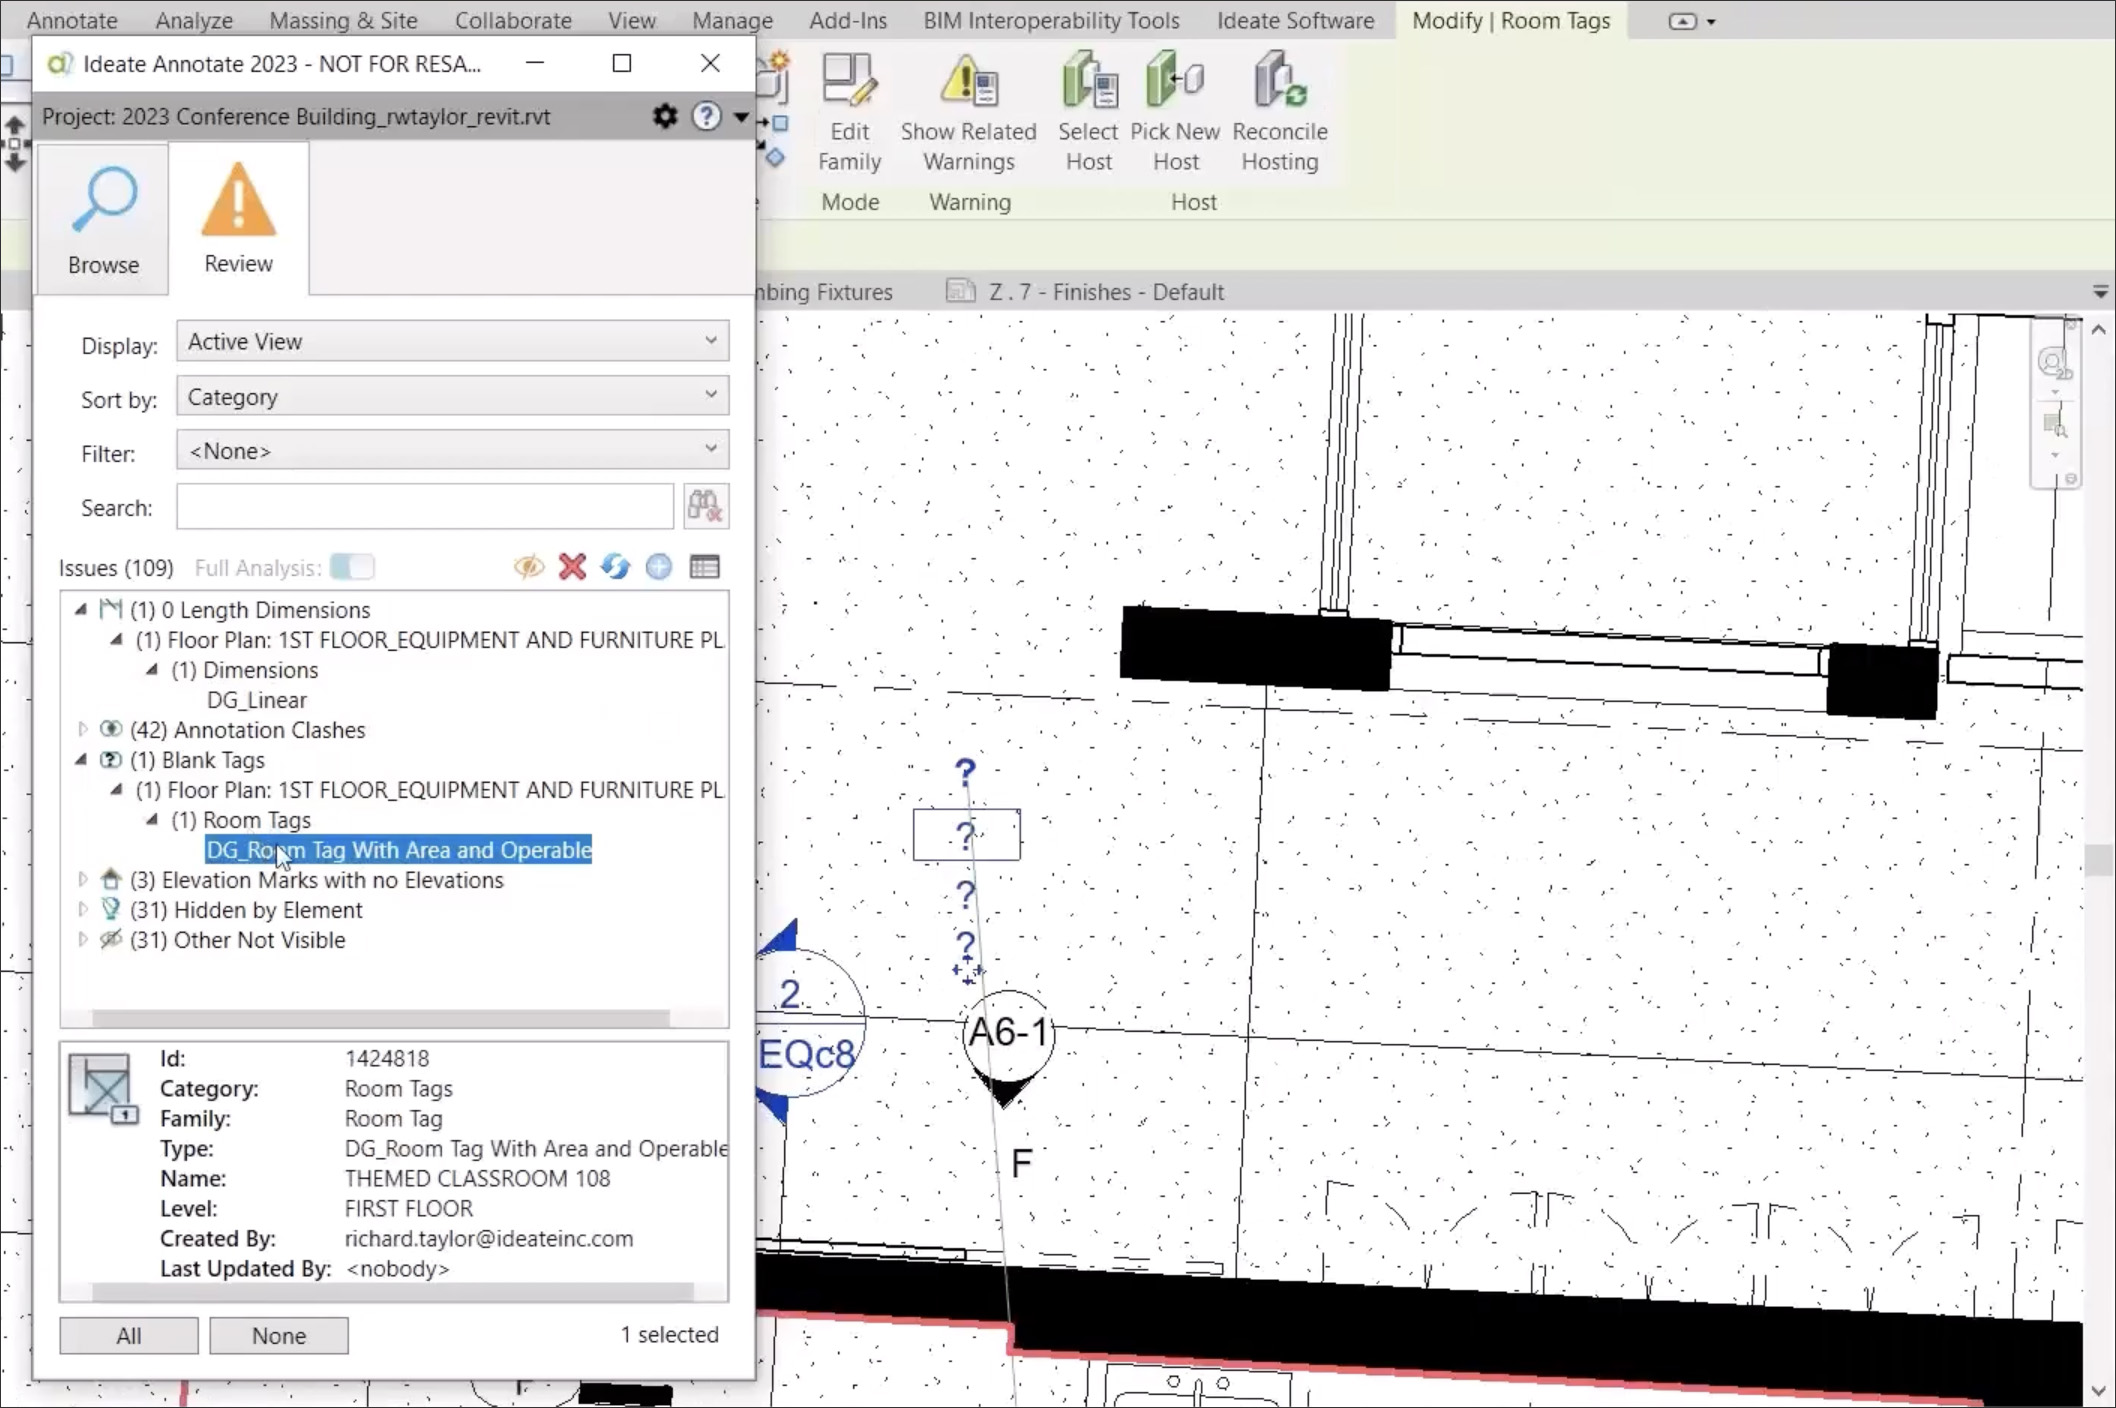Click the issues tree horizontal scrollbar
This screenshot has height=1408, width=2116.
click(x=381, y=1018)
